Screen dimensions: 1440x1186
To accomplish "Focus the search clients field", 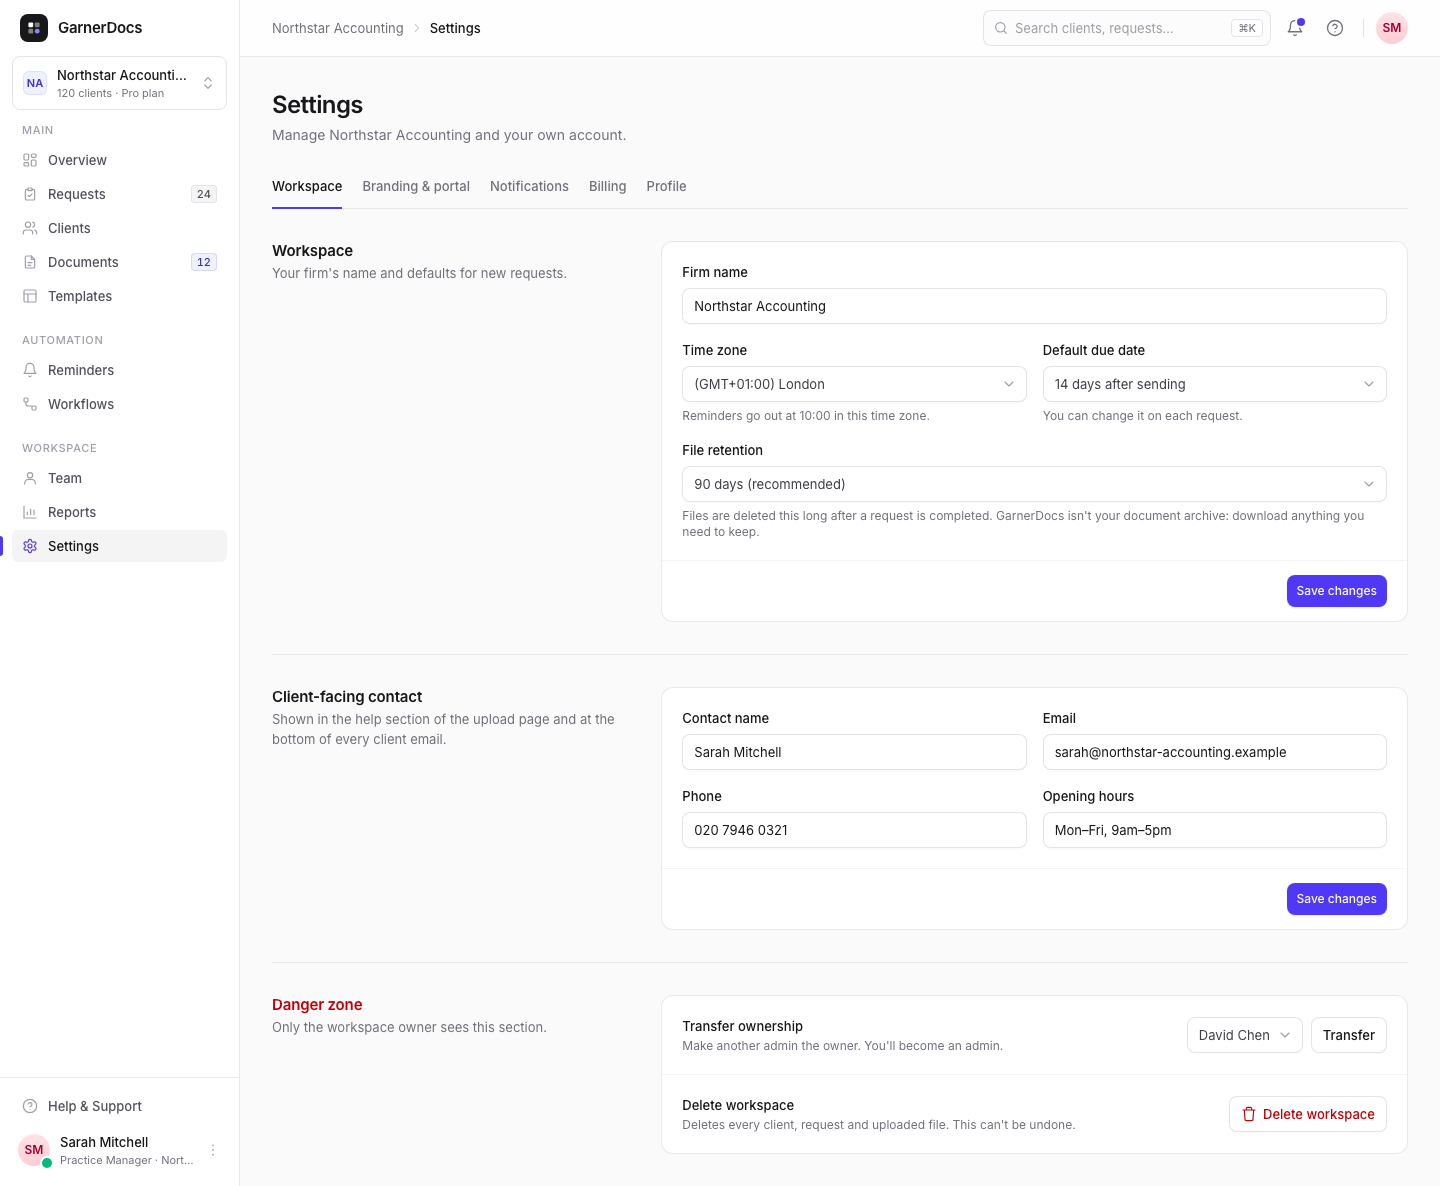I will [1126, 28].
